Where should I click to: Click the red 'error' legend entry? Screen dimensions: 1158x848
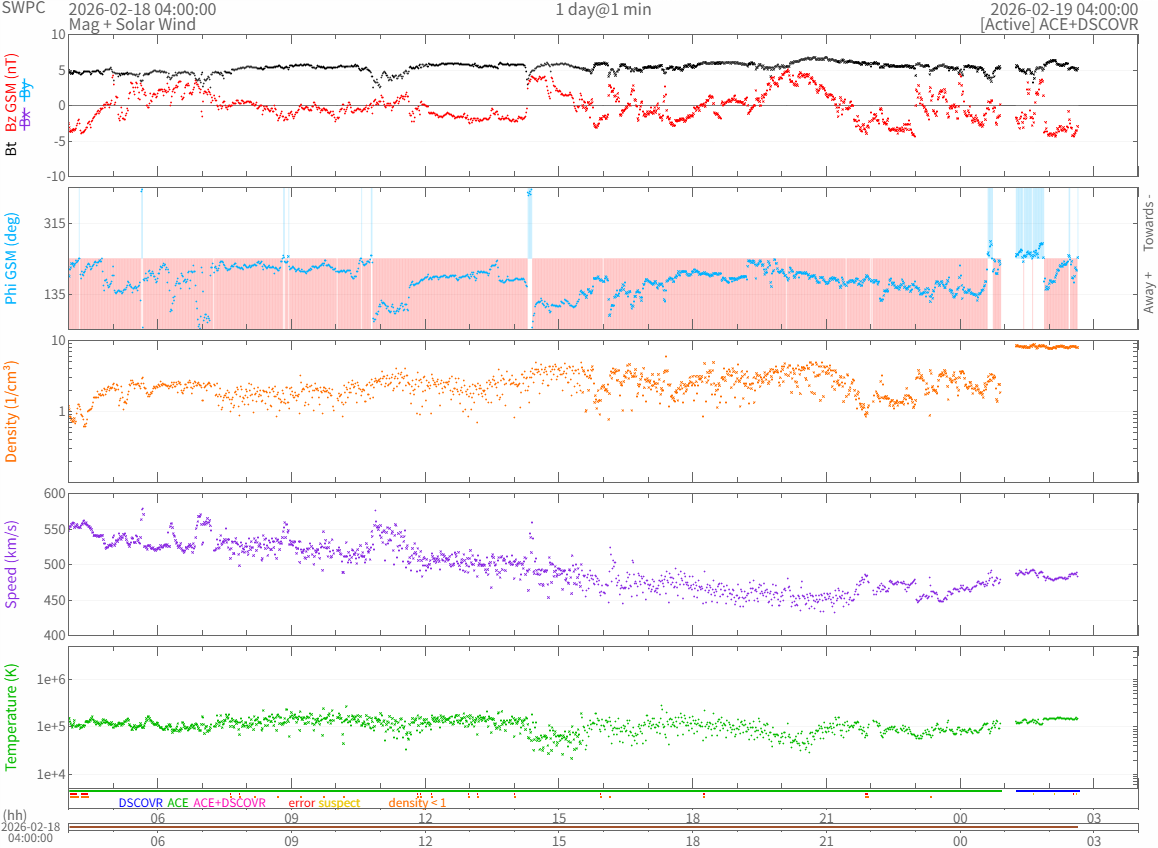pos(301,803)
